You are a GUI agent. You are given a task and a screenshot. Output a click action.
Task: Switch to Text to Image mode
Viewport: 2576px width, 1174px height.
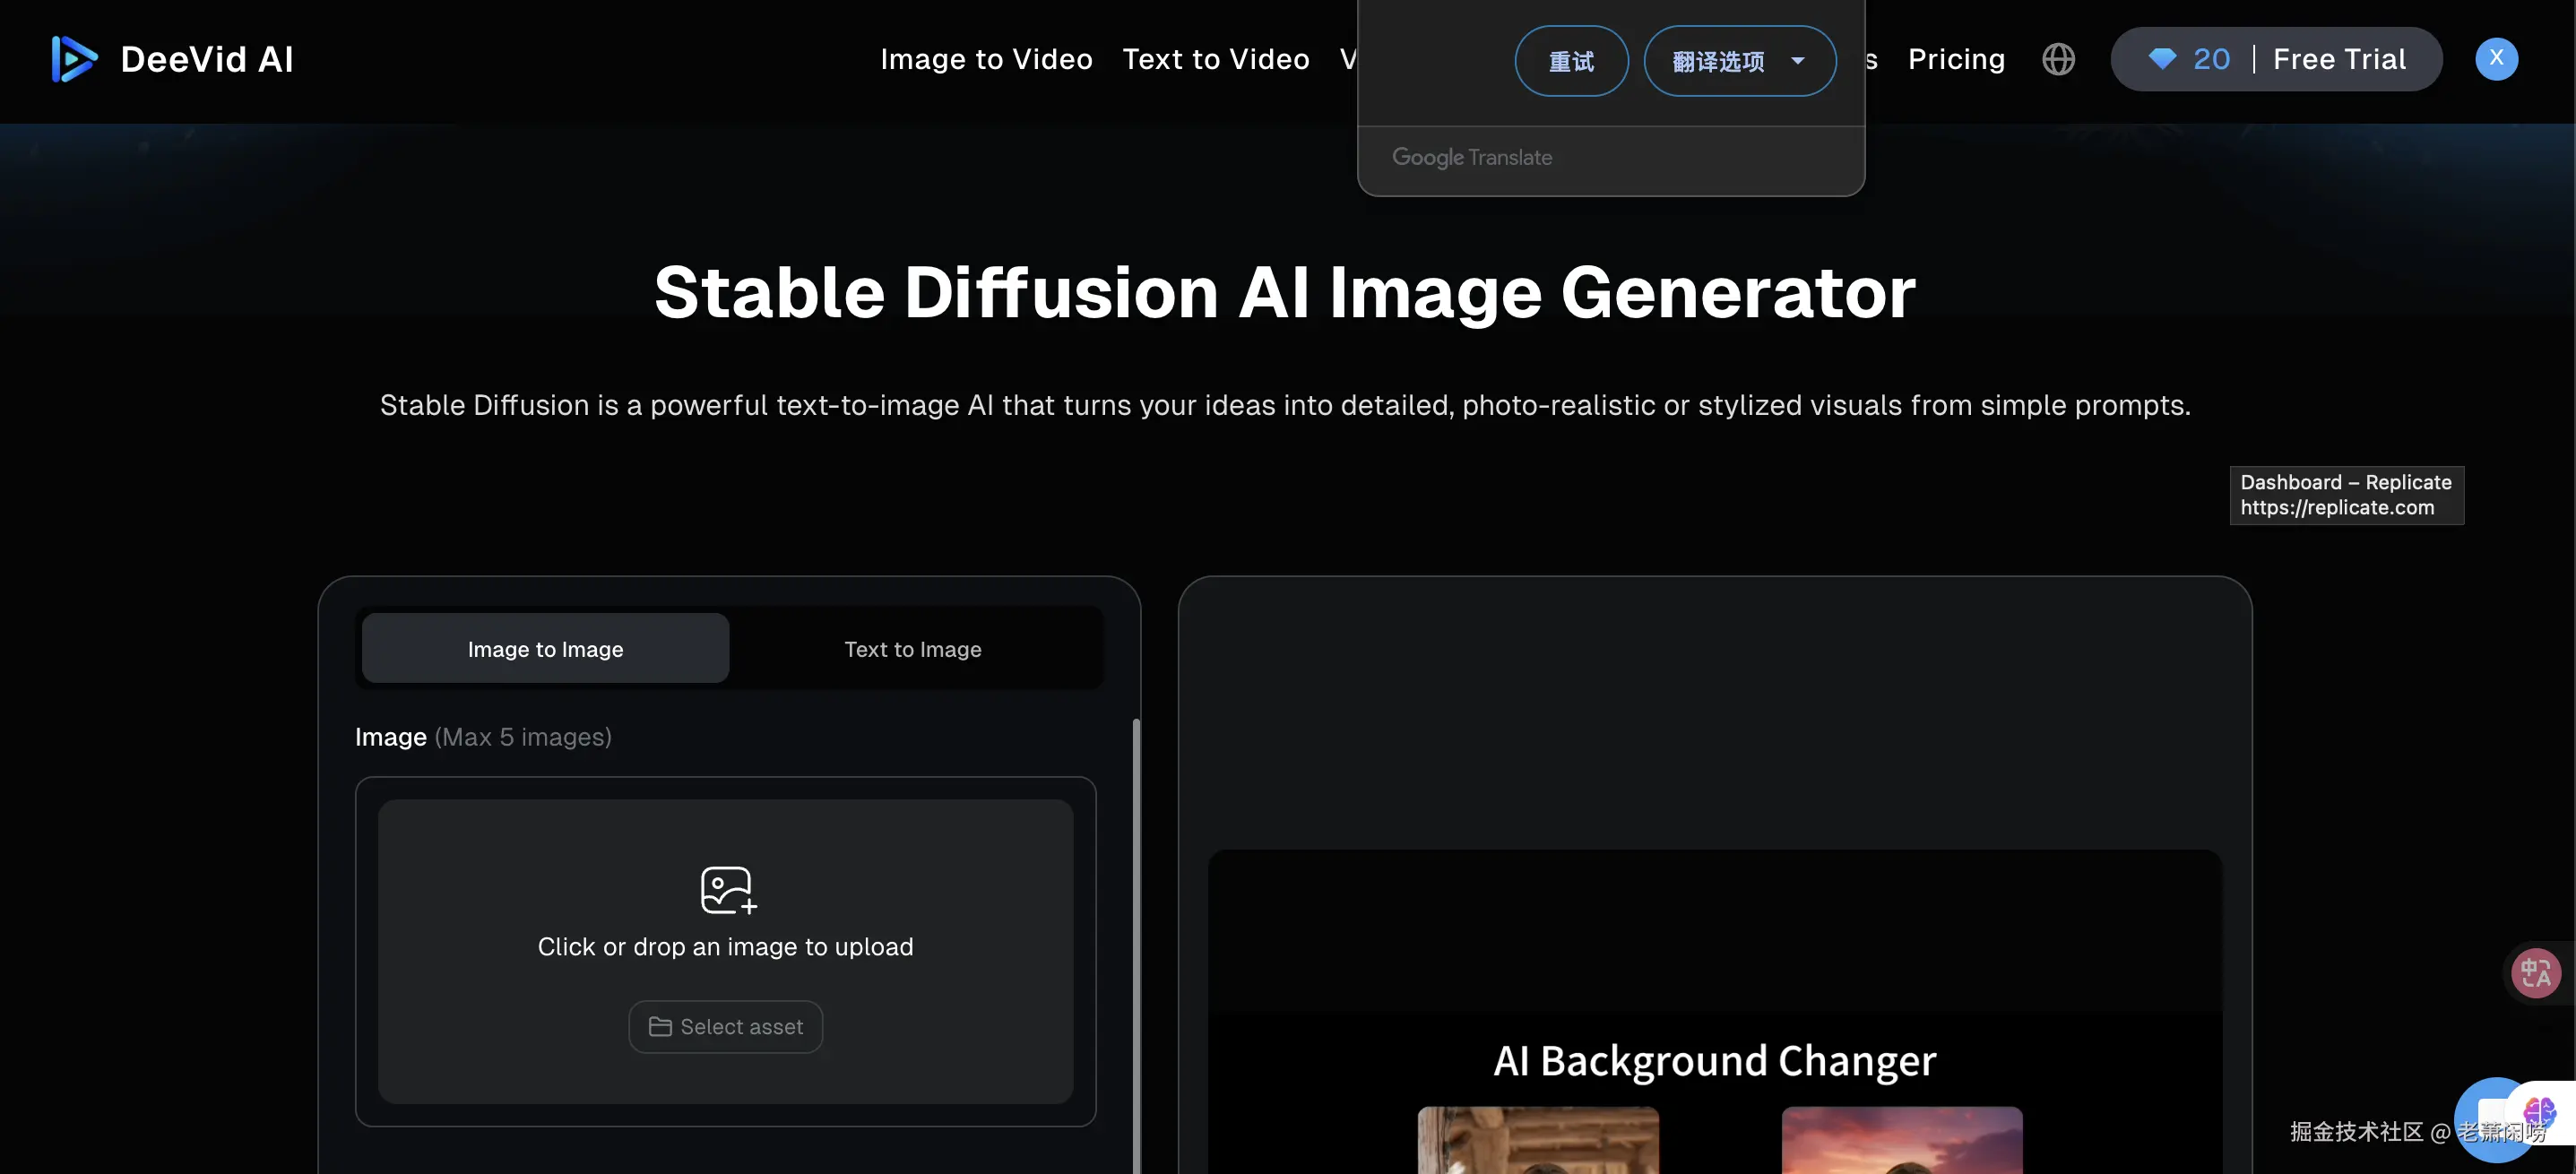tap(912, 649)
